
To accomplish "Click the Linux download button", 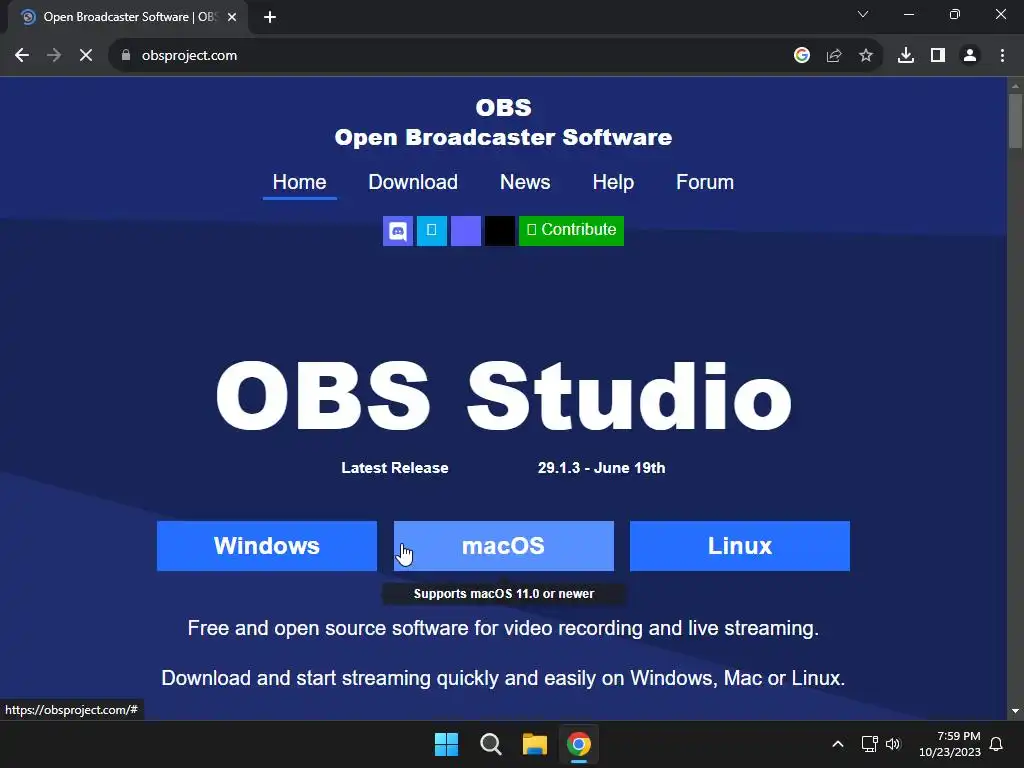I will coord(740,546).
